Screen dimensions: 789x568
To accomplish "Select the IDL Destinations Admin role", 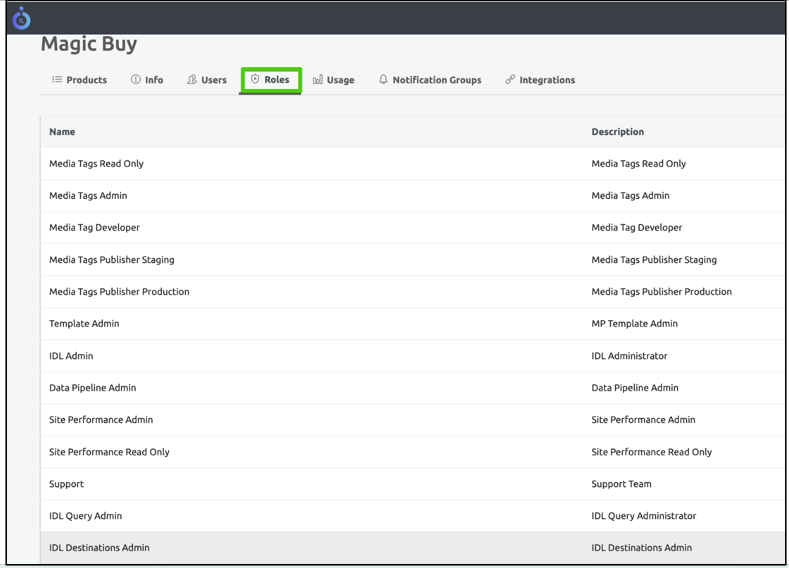I will point(99,548).
